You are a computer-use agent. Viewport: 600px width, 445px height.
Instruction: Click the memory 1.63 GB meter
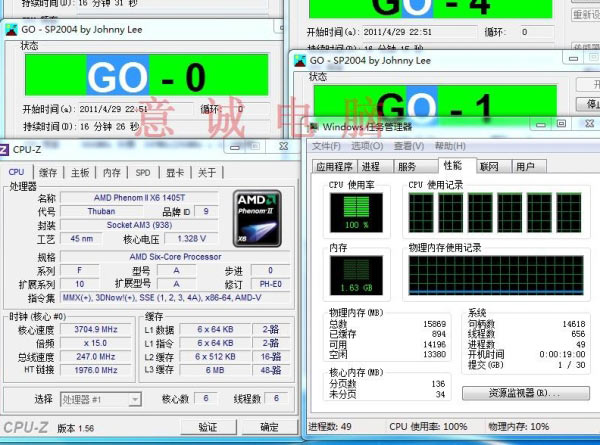point(356,275)
